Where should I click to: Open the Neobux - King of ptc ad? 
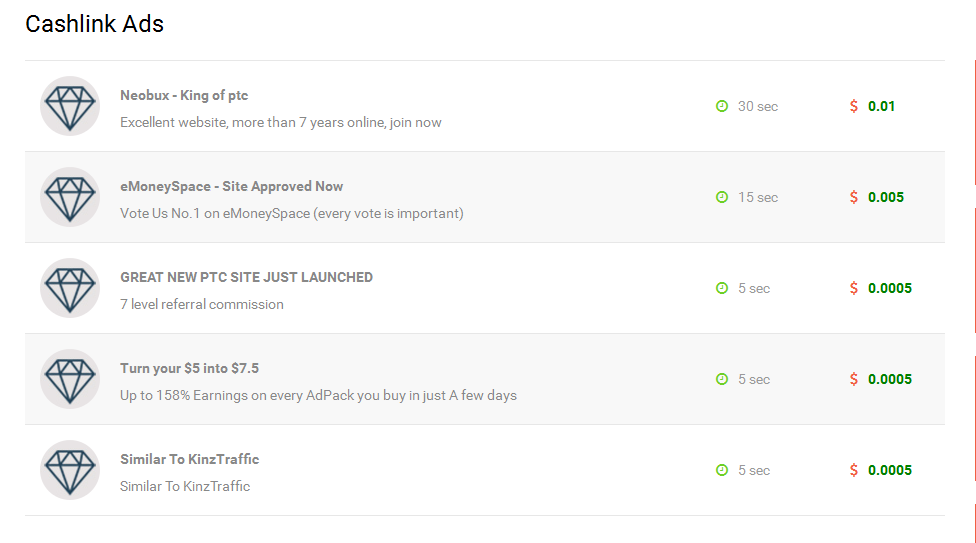coord(184,96)
